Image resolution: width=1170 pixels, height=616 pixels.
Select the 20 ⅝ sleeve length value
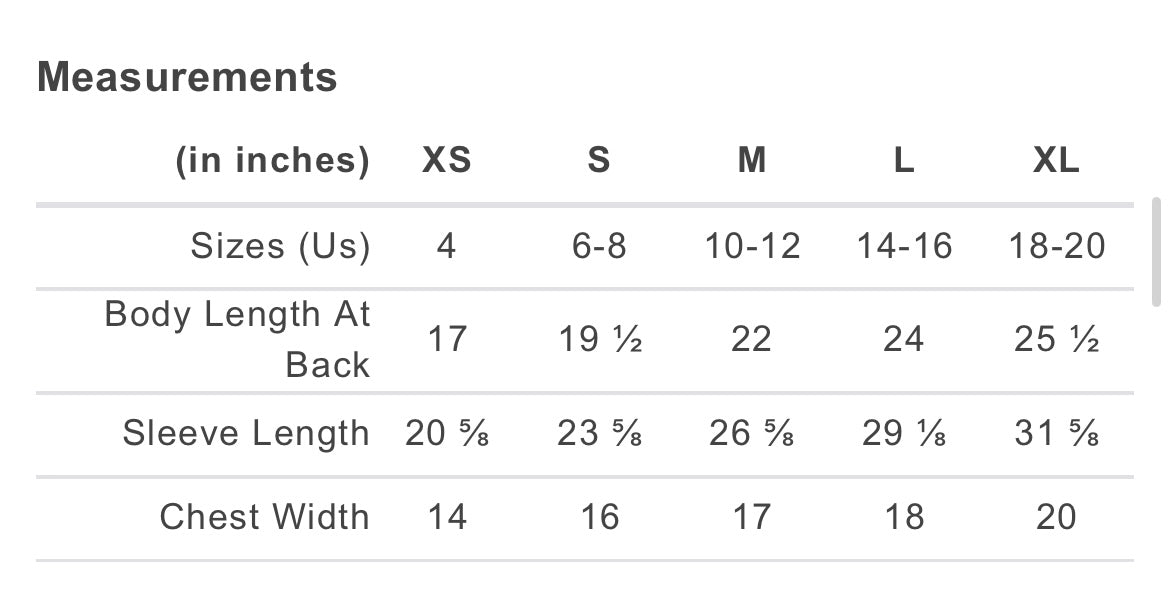[x=447, y=434]
